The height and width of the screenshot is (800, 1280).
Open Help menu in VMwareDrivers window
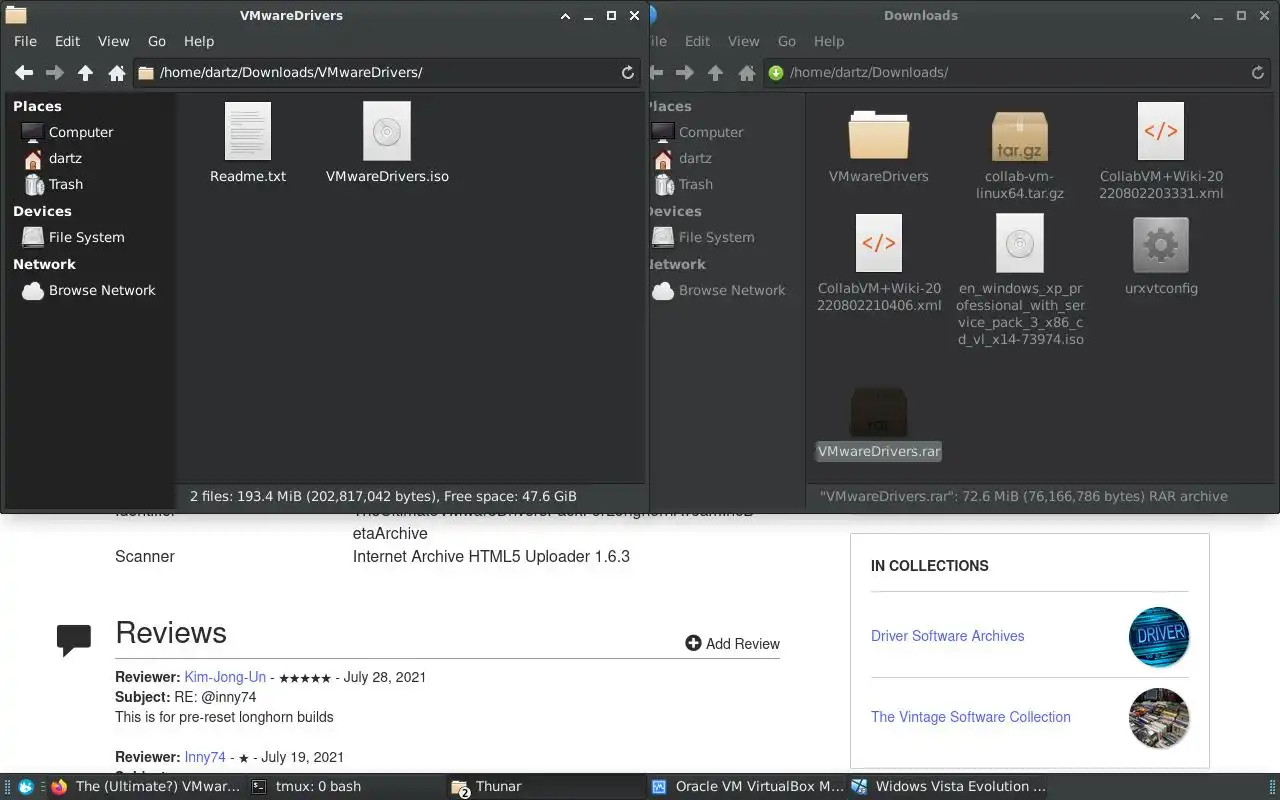tap(199, 41)
